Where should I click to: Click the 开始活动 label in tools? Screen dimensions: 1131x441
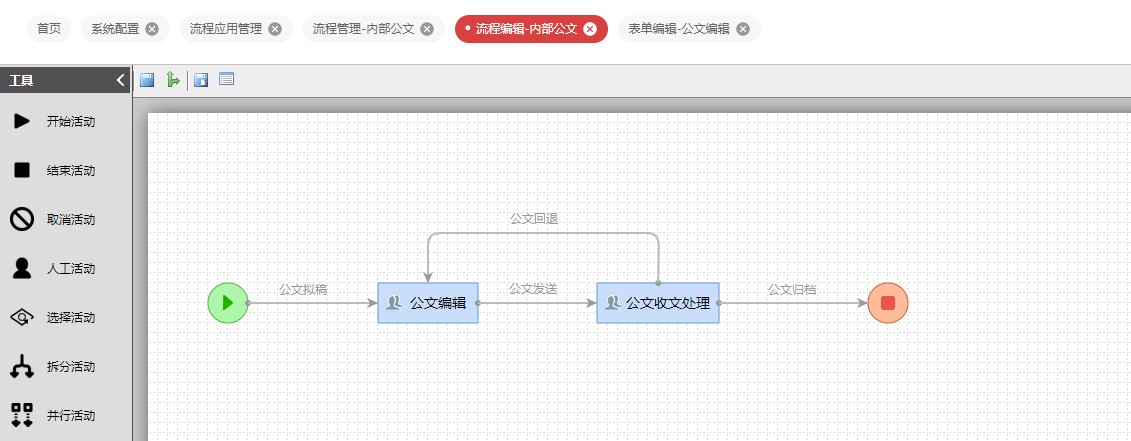71,121
